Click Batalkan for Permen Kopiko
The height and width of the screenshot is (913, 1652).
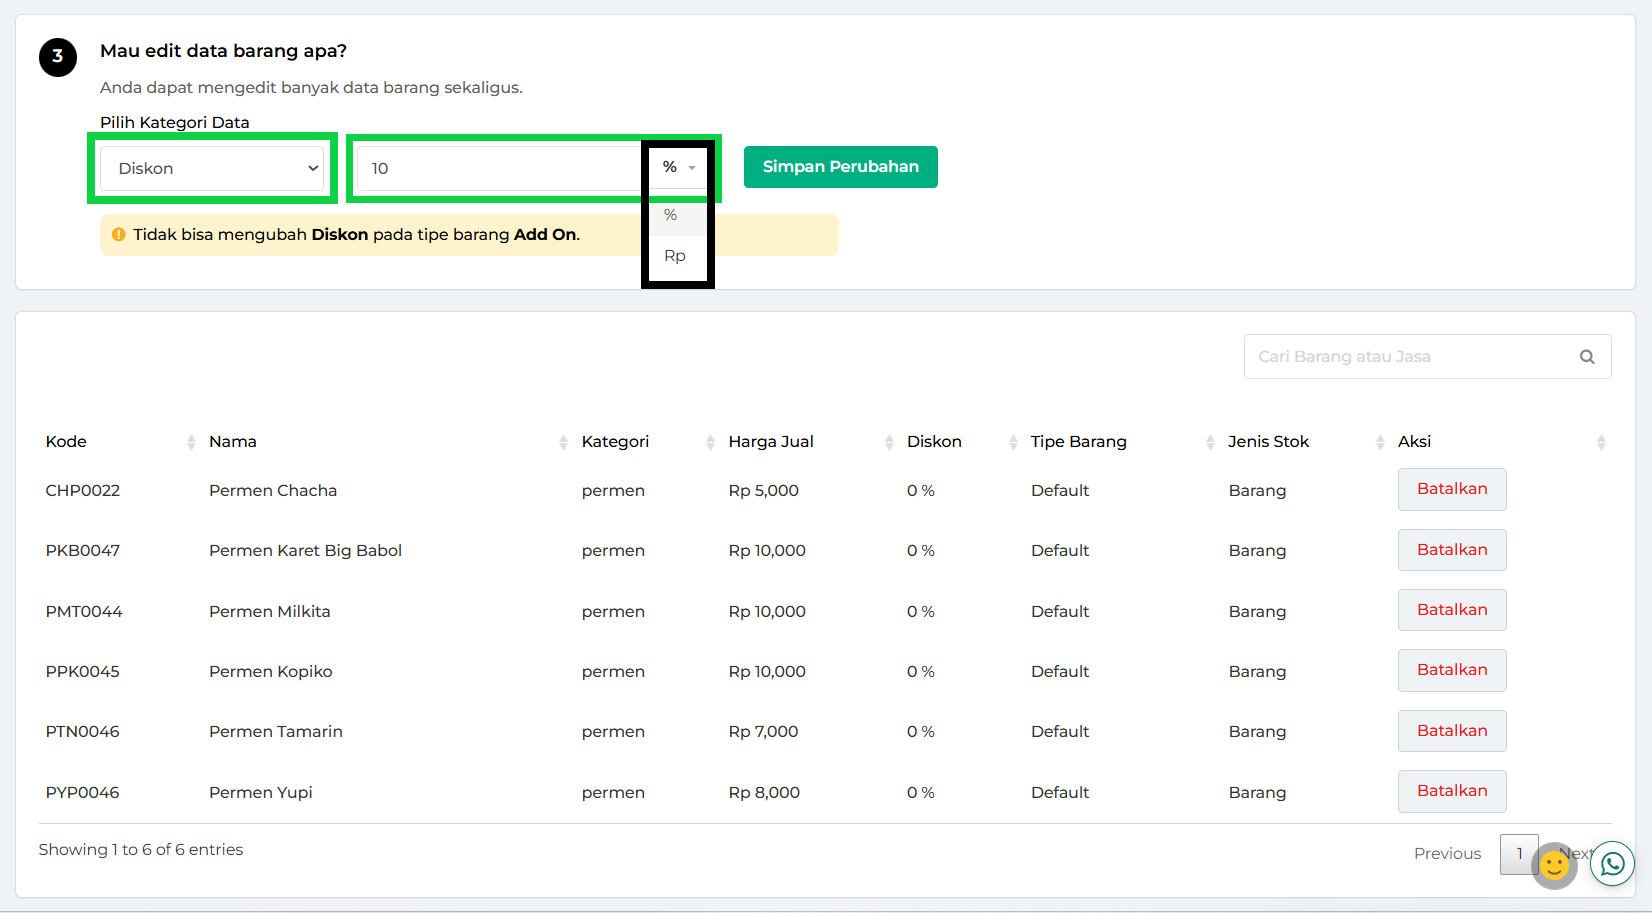(1452, 670)
